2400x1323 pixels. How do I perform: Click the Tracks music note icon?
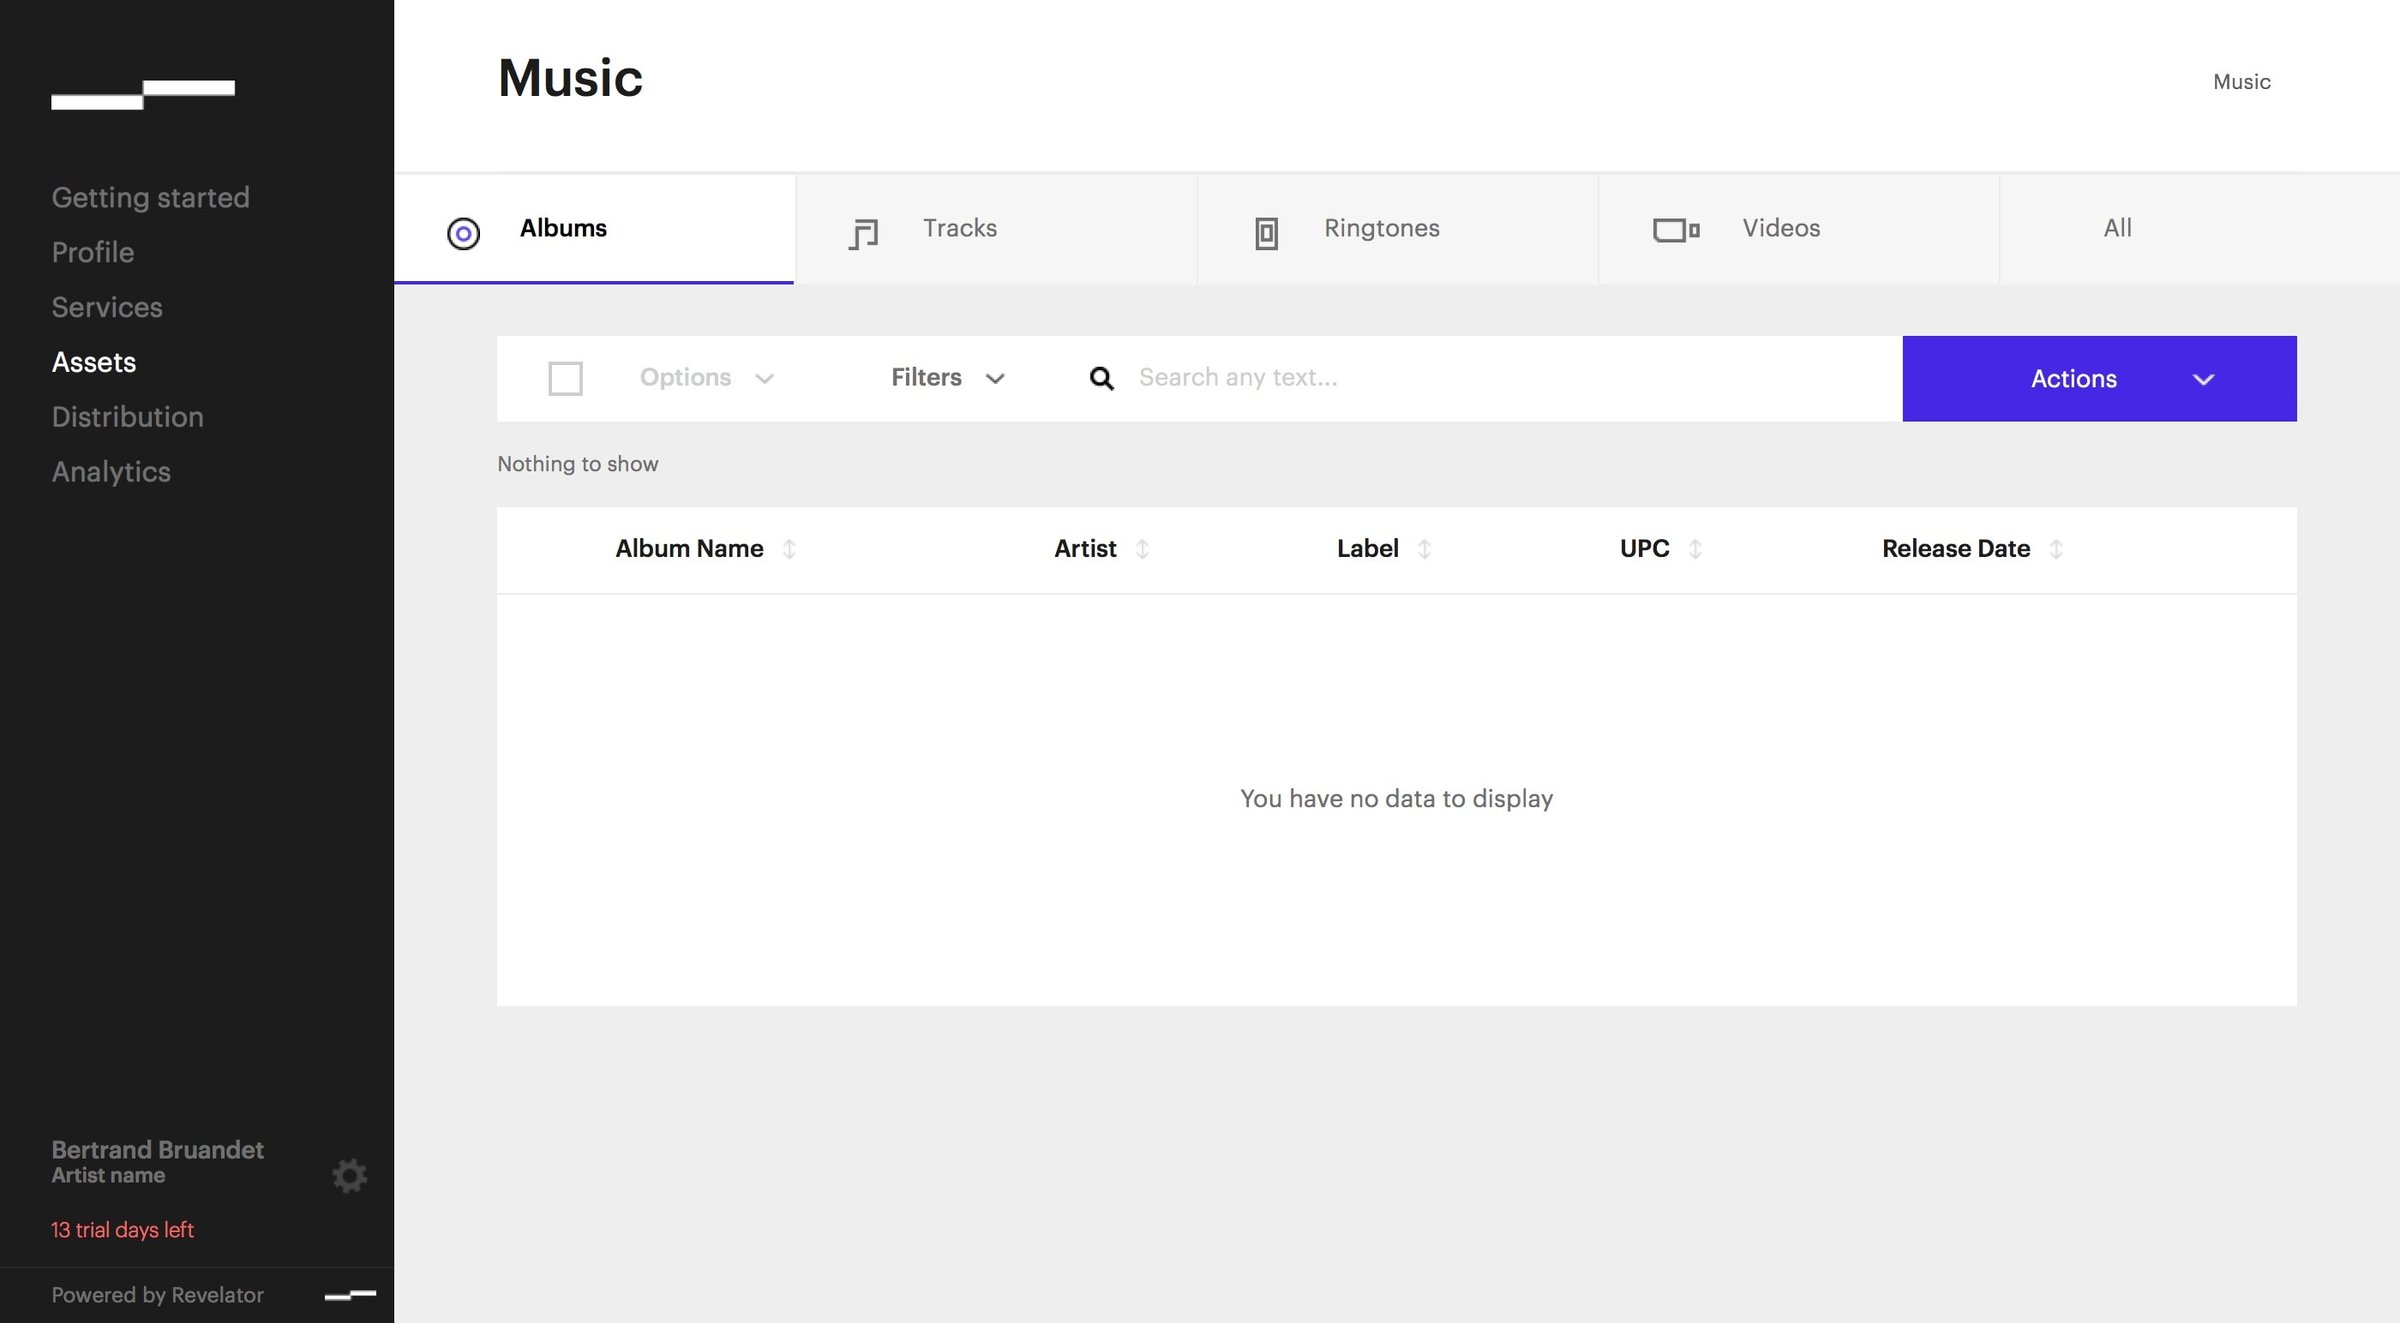pyautogui.click(x=863, y=234)
